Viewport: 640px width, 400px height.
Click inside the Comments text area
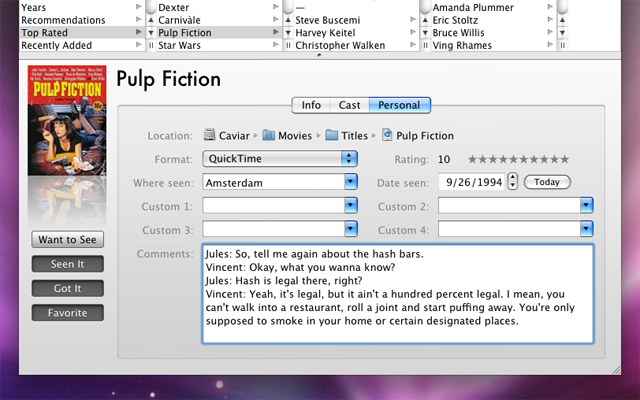pyautogui.click(x=396, y=295)
